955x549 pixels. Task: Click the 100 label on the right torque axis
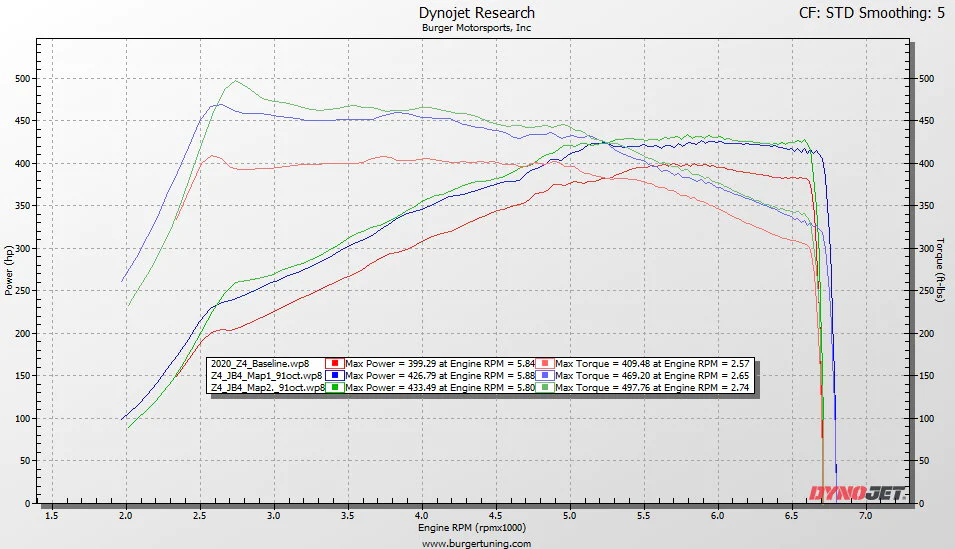coord(926,419)
